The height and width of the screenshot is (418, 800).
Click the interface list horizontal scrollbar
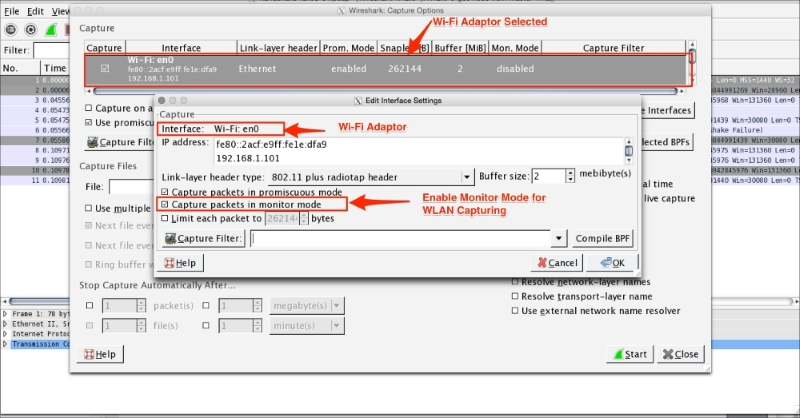[386, 91]
